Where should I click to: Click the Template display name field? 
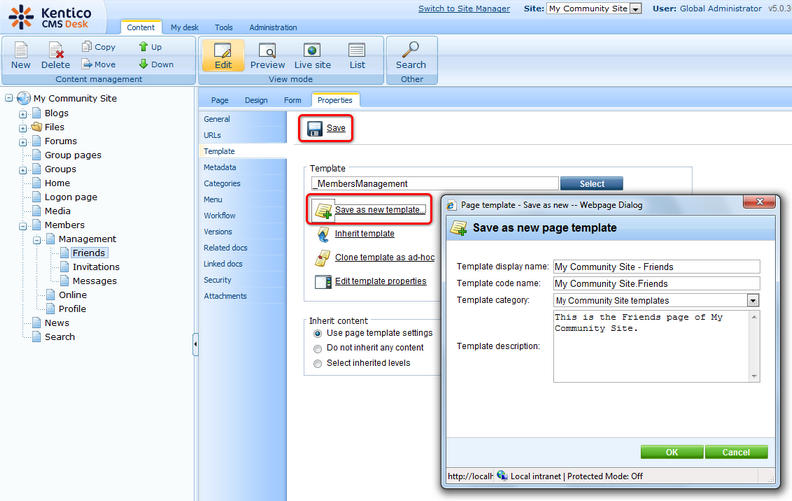click(656, 267)
